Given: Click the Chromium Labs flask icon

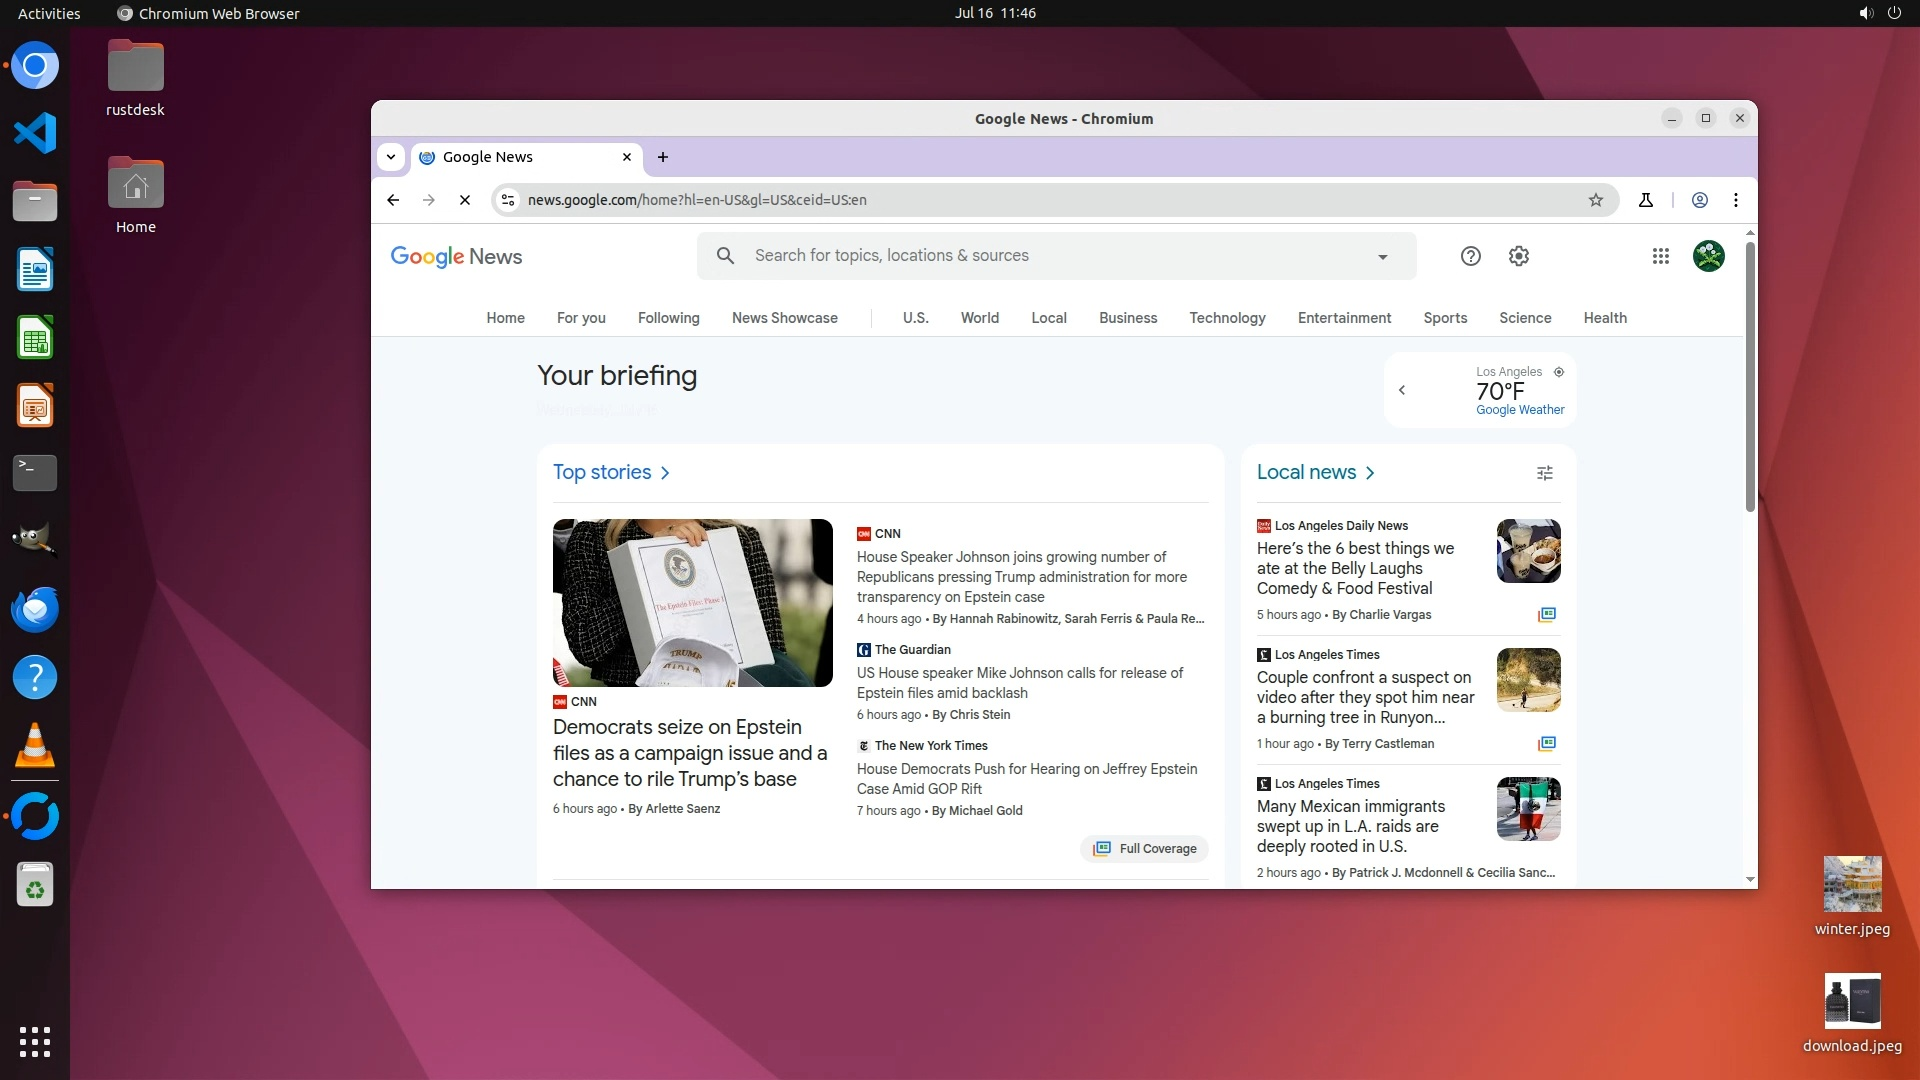Looking at the screenshot, I should click(x=1646, y=200).
